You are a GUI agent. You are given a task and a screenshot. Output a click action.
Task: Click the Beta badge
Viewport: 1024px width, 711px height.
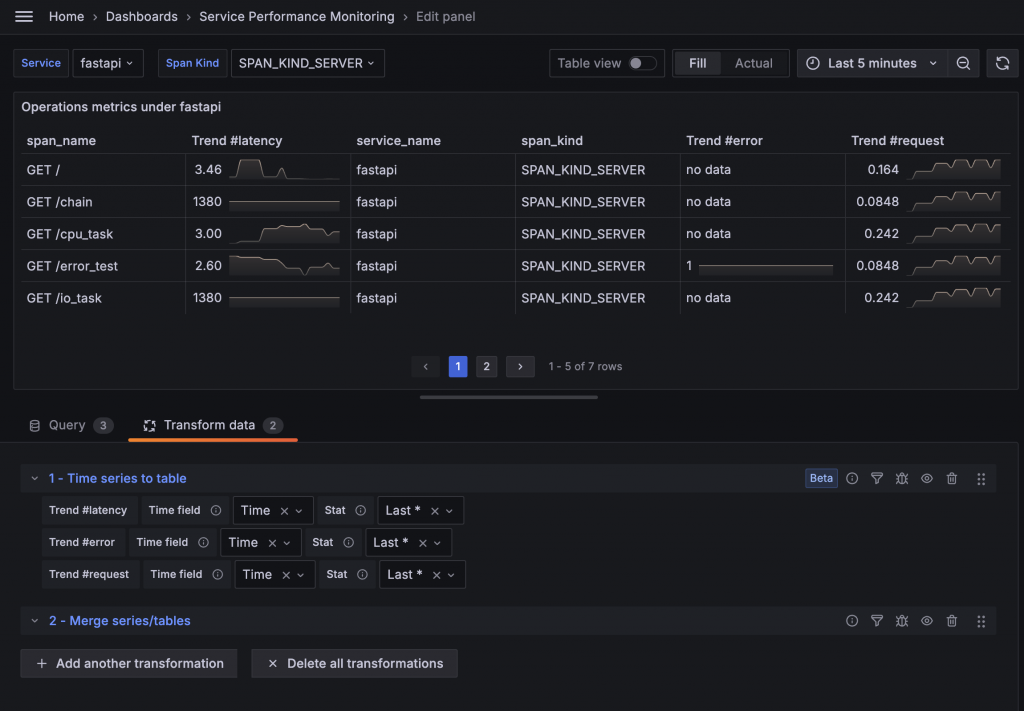821,478
